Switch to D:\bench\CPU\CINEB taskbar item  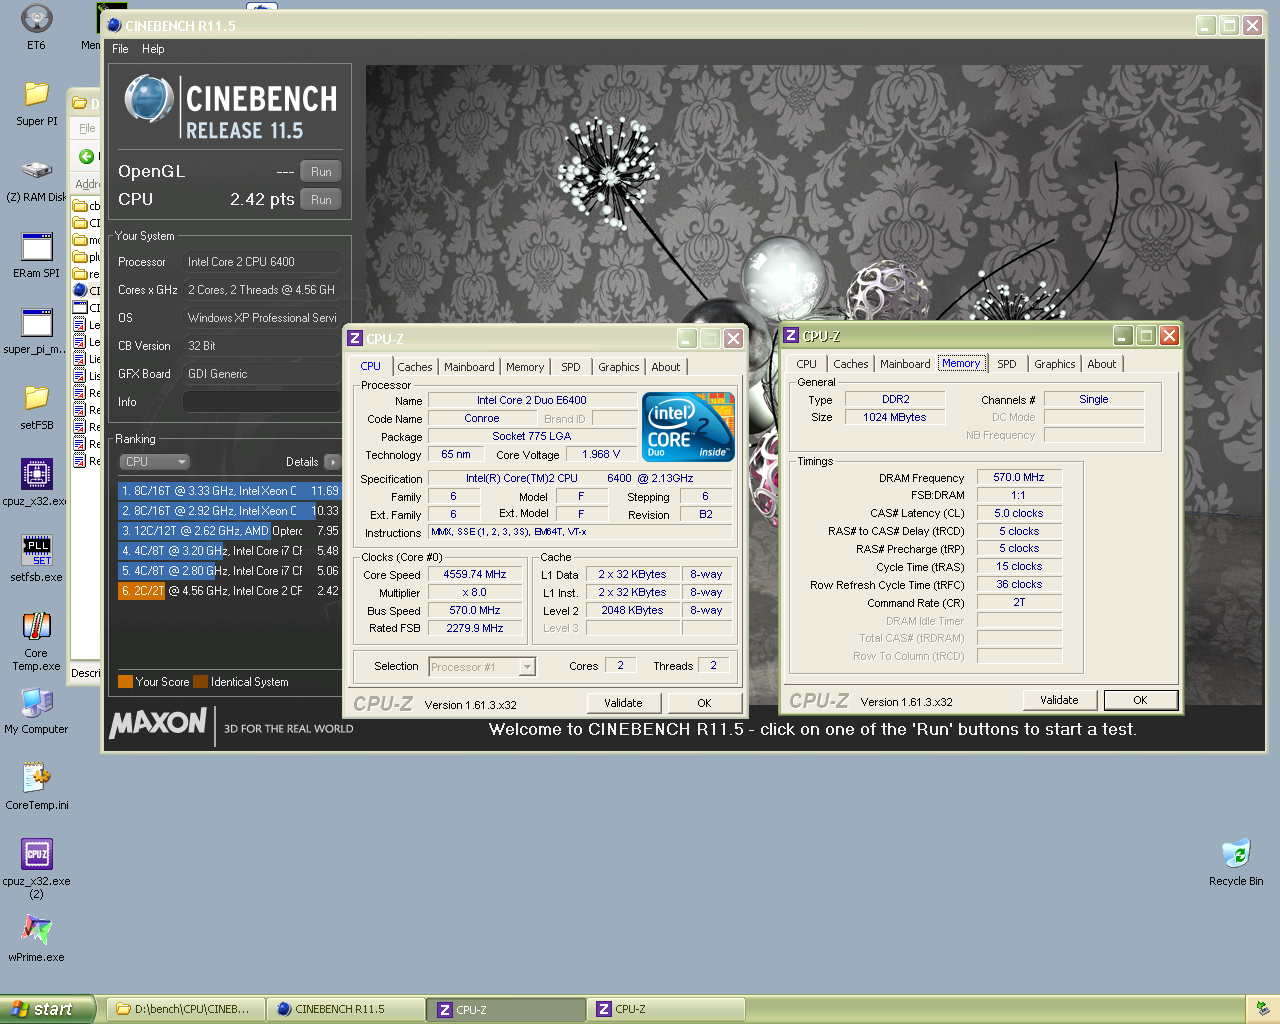point(184,1009)
